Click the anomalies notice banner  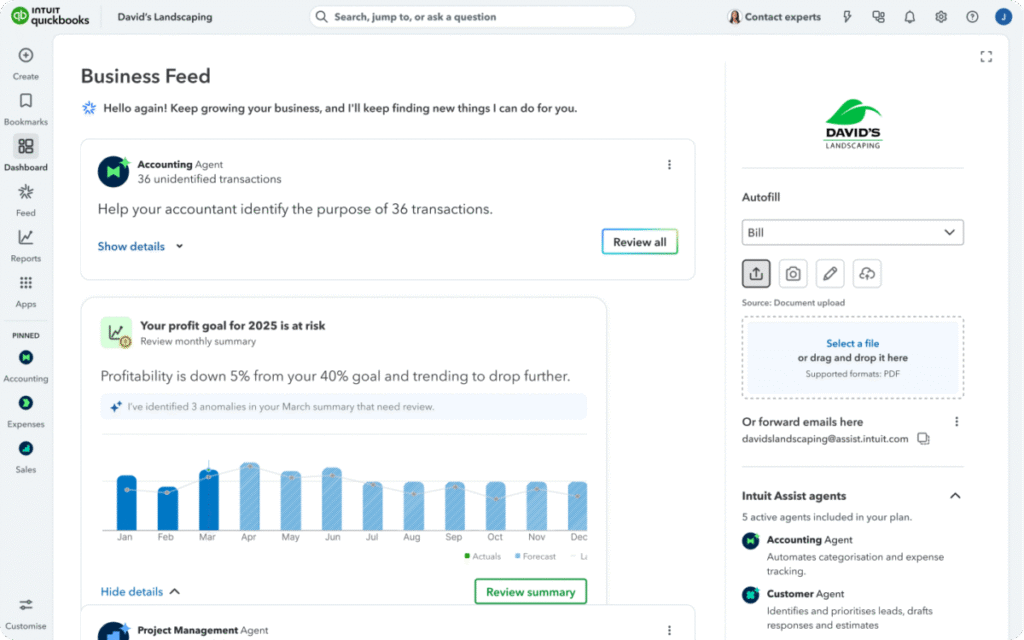pyautogui.click(x=344, y=406)
